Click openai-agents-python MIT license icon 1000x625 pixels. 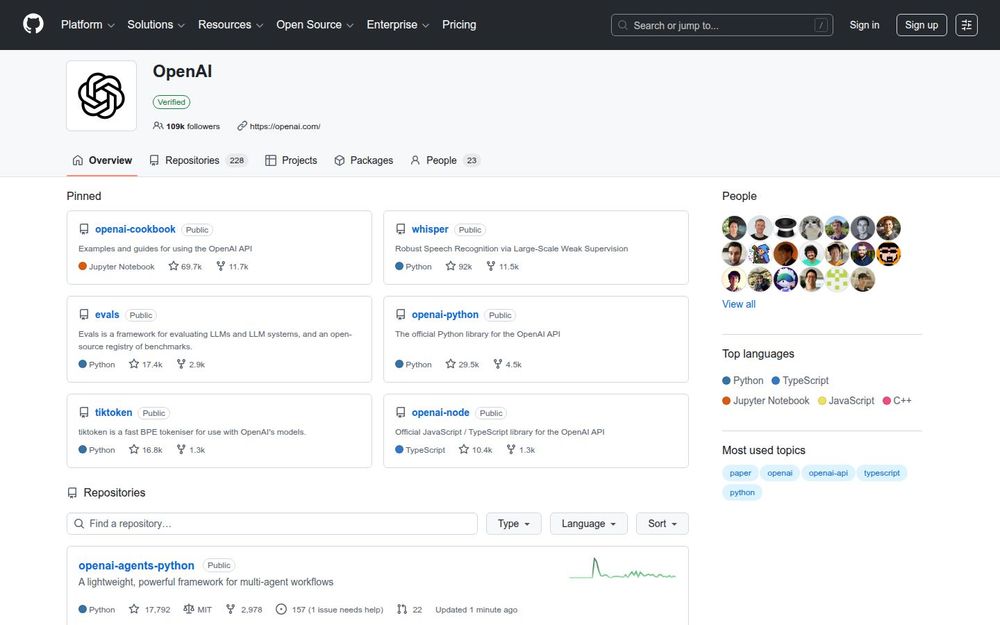pyautogui.click(x=188, y=610)
